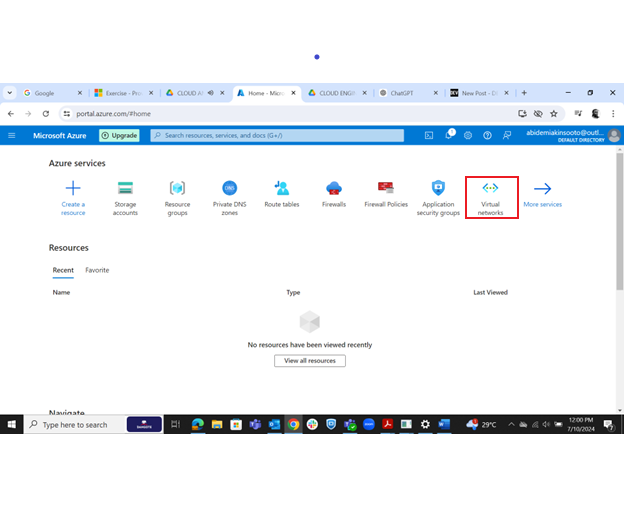Image resolution: width=624 pixels, height=516 pixels.
Task: Show hidden system tray icons
Action: [511, 424]
